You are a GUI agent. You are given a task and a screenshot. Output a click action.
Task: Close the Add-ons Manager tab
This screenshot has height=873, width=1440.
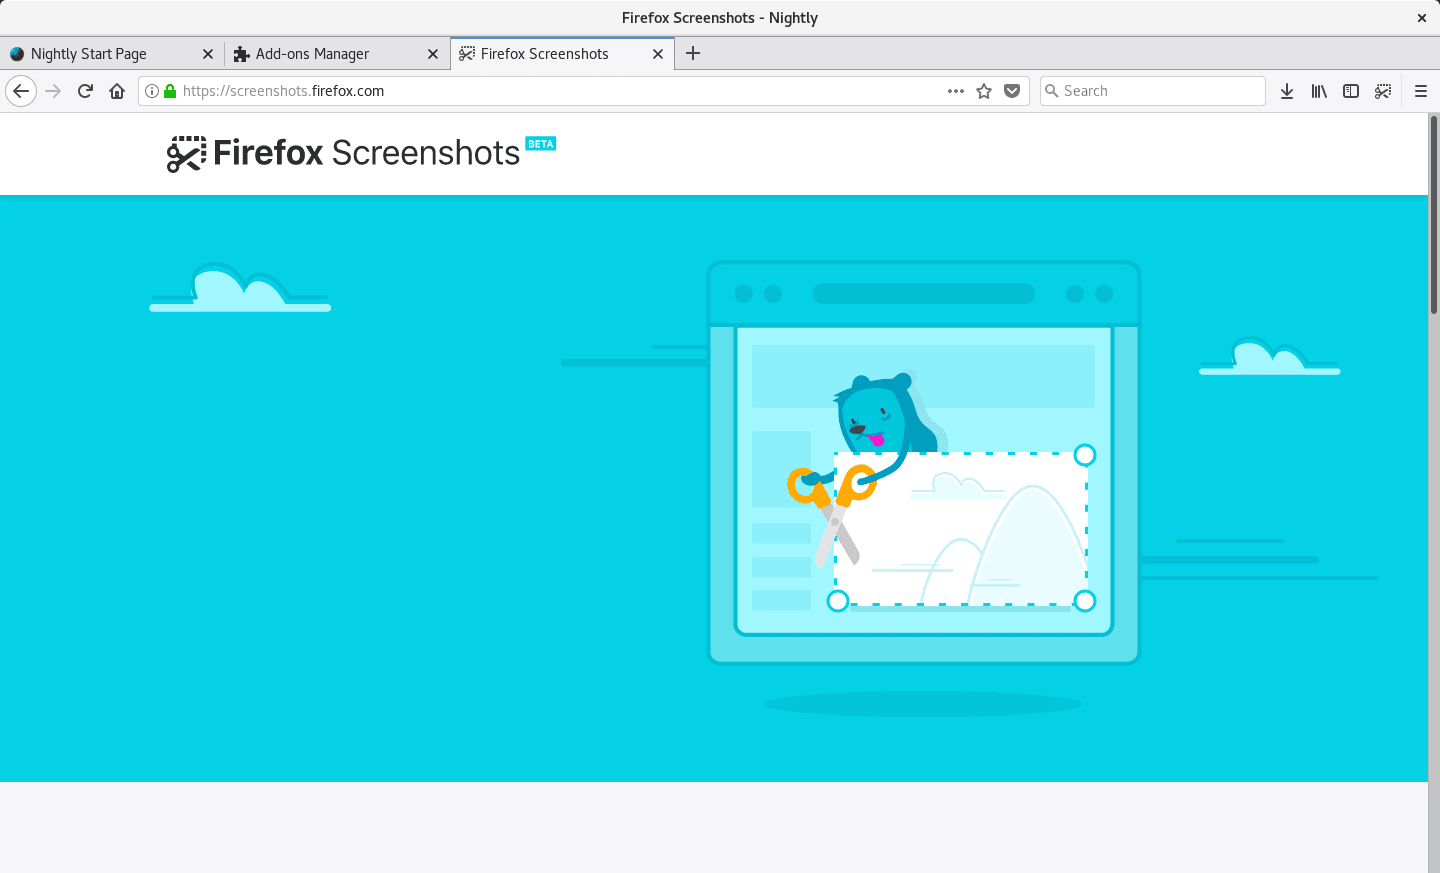point(433,54)
